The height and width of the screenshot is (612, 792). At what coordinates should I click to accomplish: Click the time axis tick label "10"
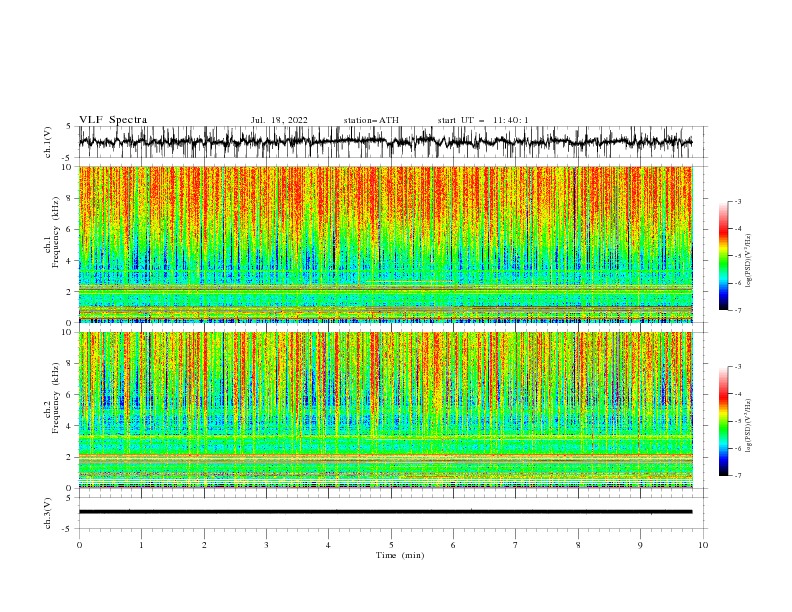703,545
